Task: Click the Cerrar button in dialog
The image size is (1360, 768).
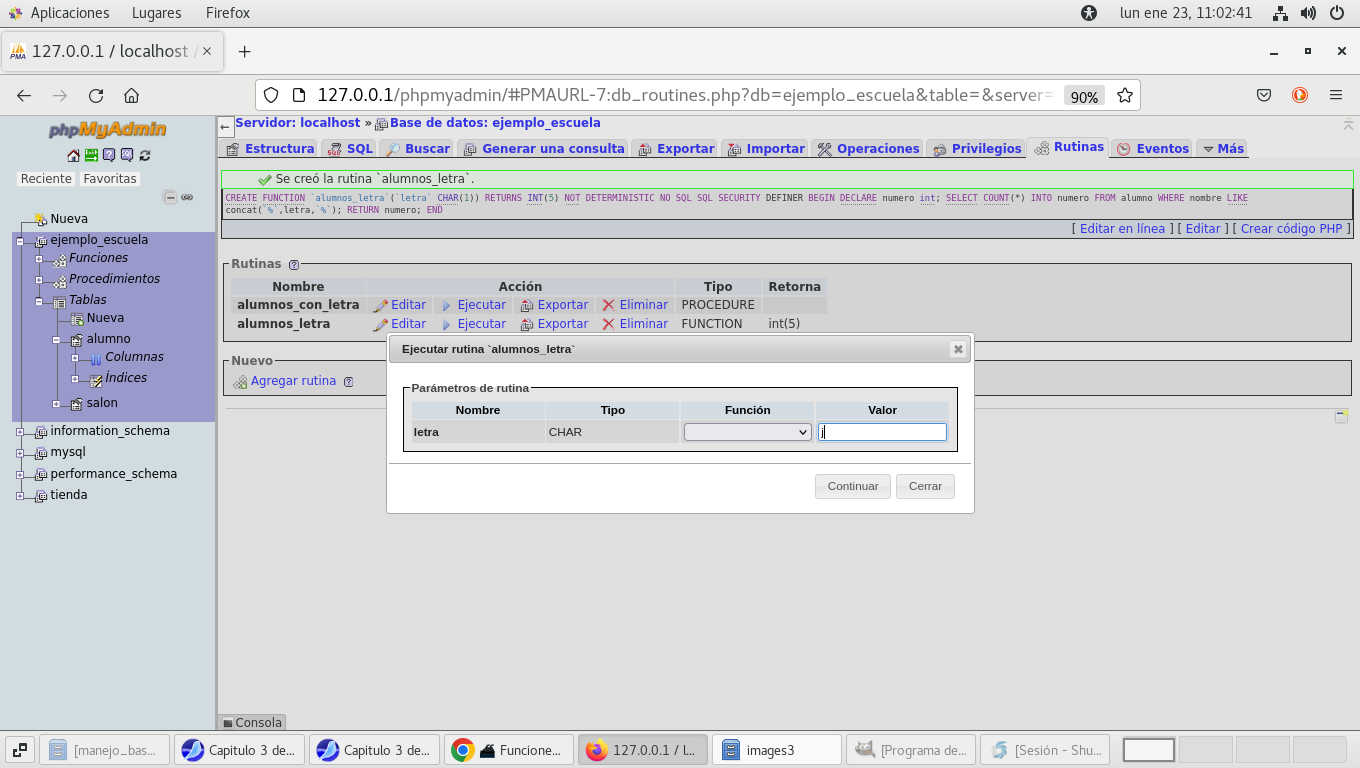Action: pyautogui.click(x=925, y=486)
